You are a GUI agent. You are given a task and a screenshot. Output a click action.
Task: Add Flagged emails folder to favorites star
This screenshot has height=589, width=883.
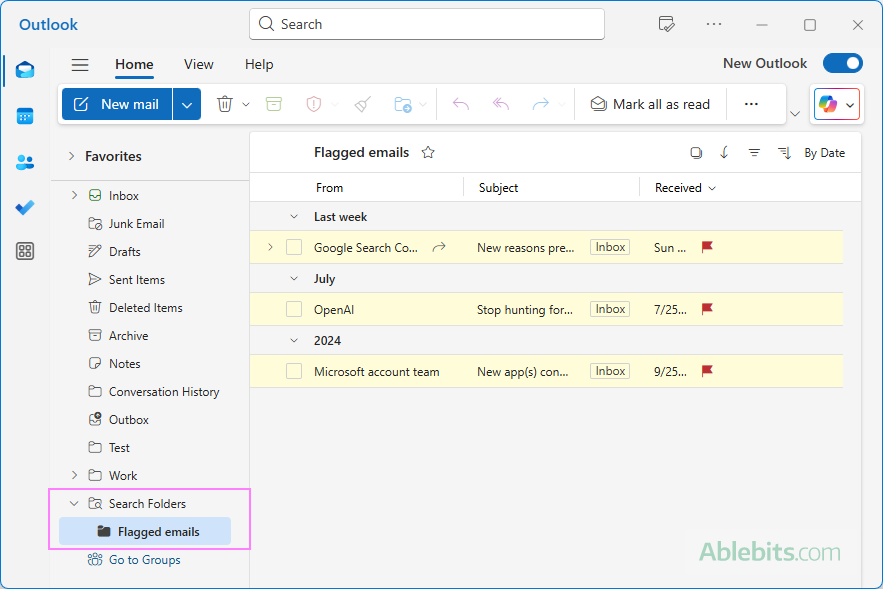click(428, 153)
